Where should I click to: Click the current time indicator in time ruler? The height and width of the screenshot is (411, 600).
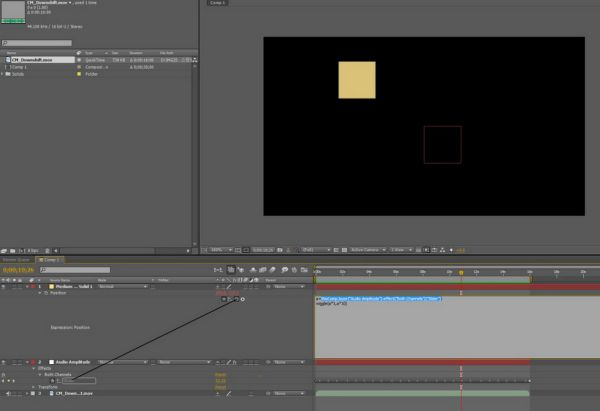461,273
